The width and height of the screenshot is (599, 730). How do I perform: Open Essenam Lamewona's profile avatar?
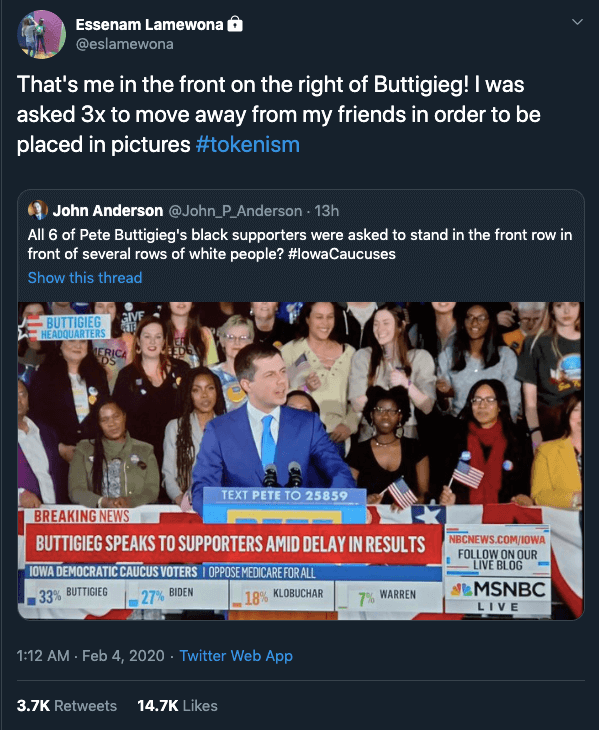pos(41,34)
